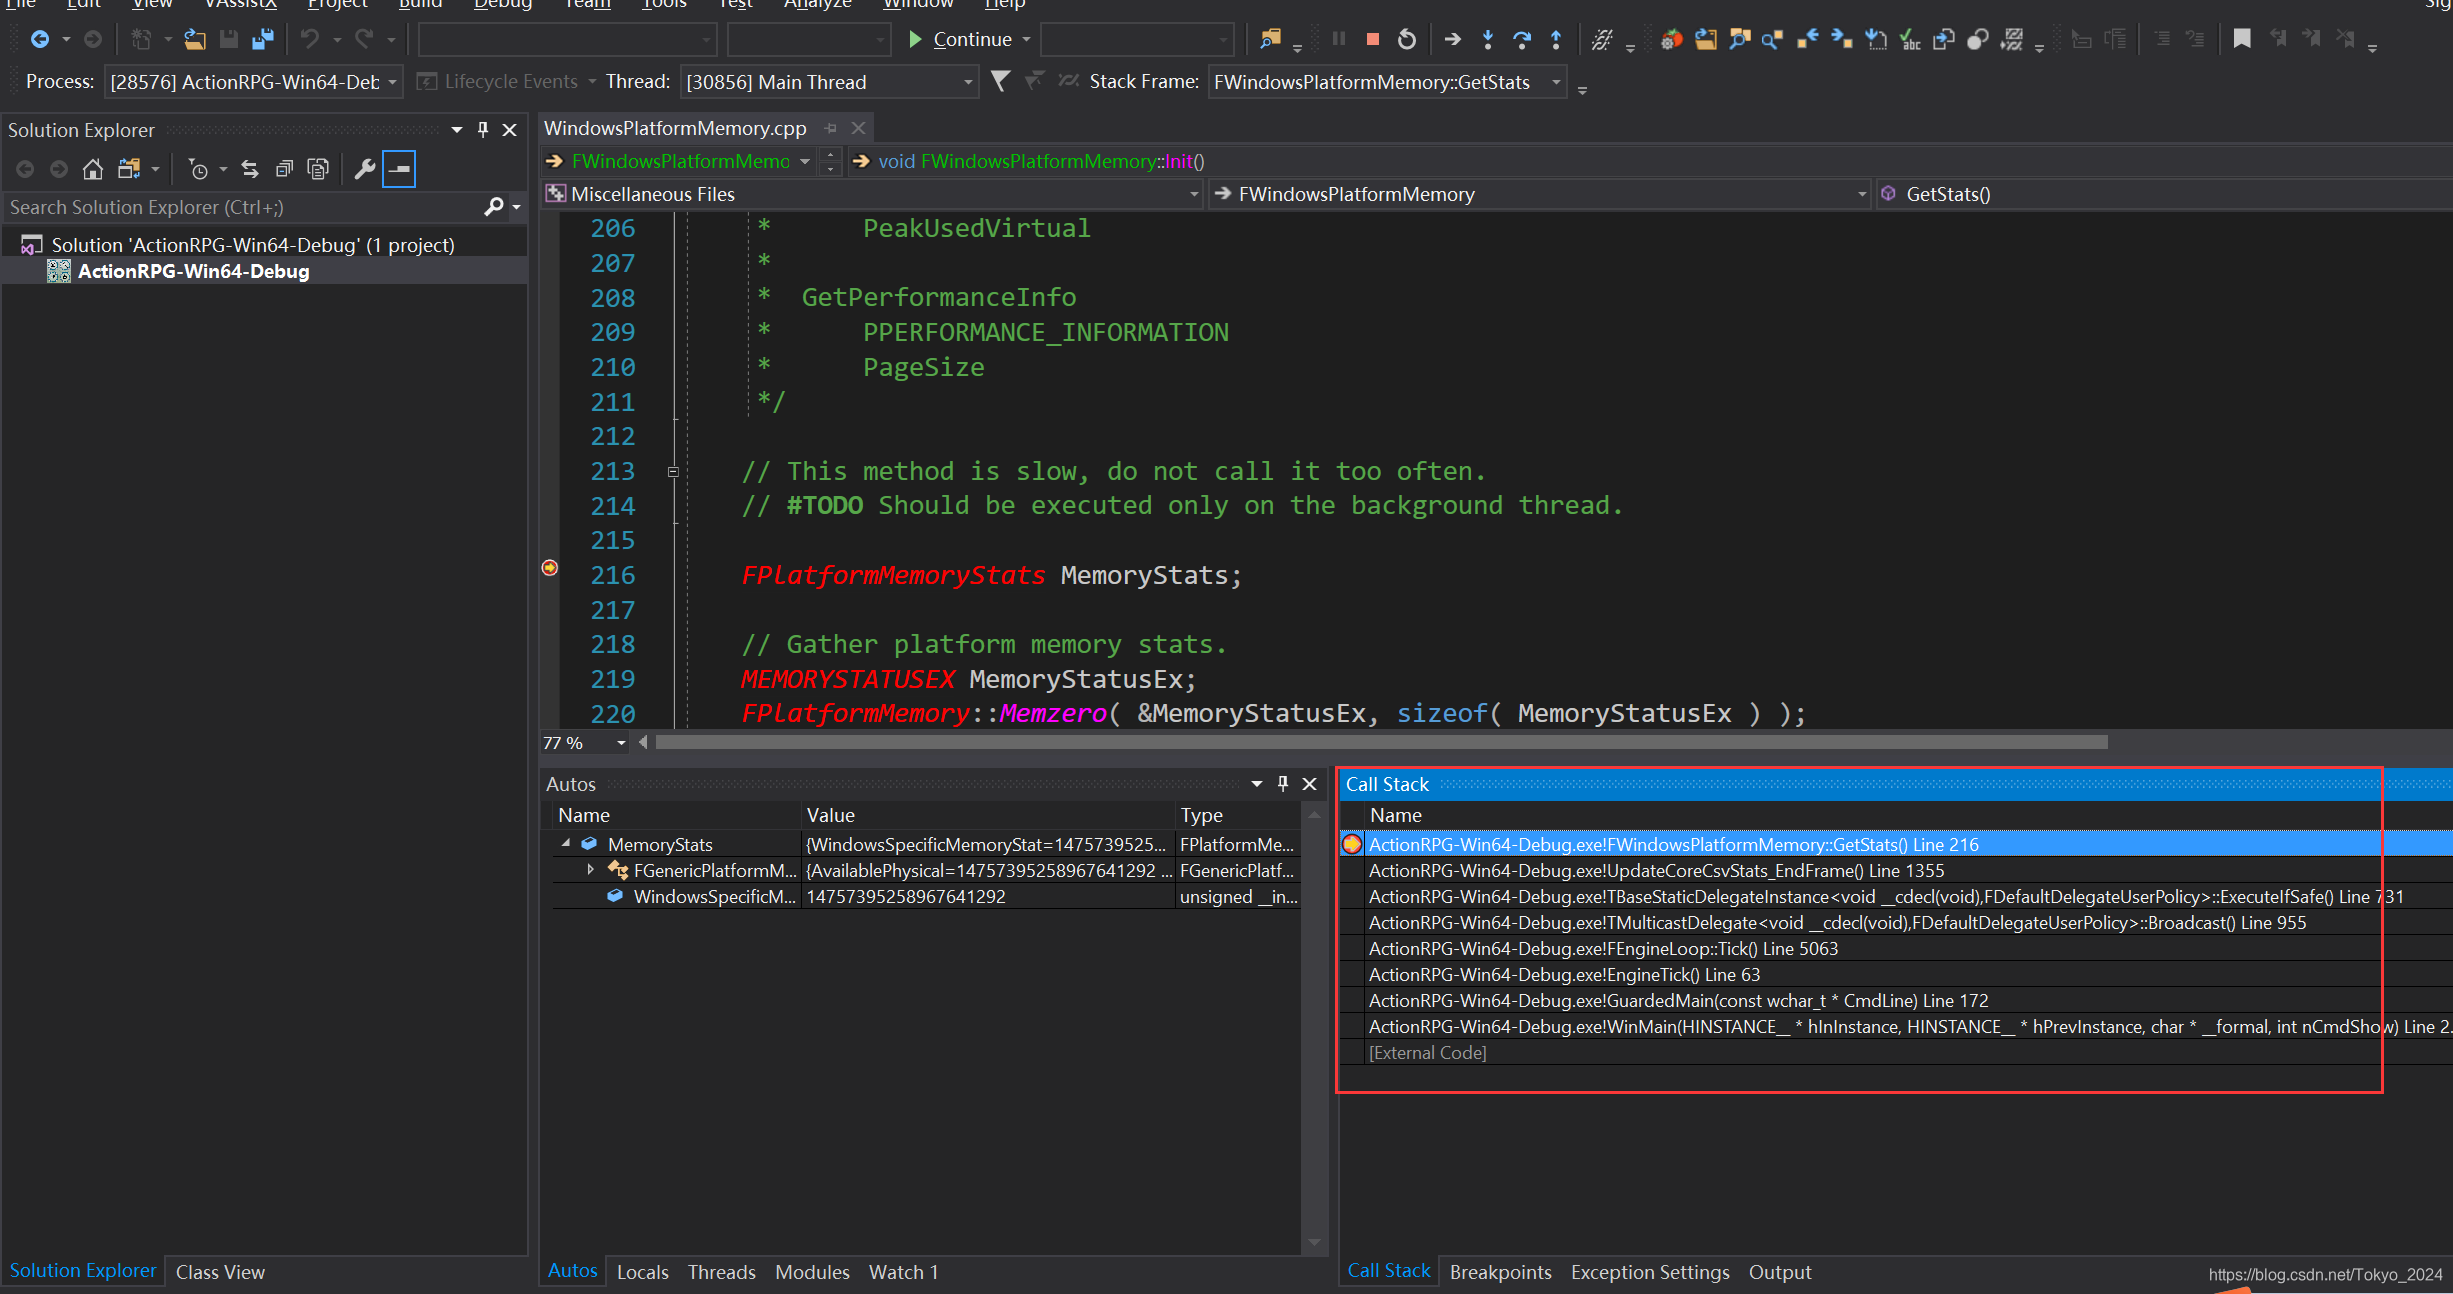Open the Breakpoints tab
2453x1294 pixels.
pyautogui.click(x=1500, y=1272)
